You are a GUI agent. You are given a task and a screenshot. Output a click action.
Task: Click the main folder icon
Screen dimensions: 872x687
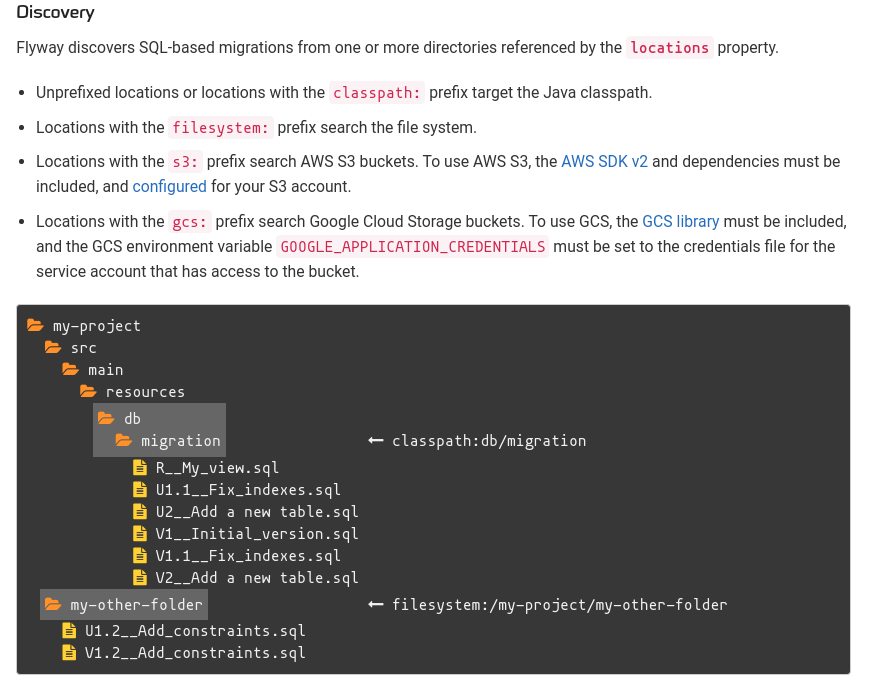(71, 369)
